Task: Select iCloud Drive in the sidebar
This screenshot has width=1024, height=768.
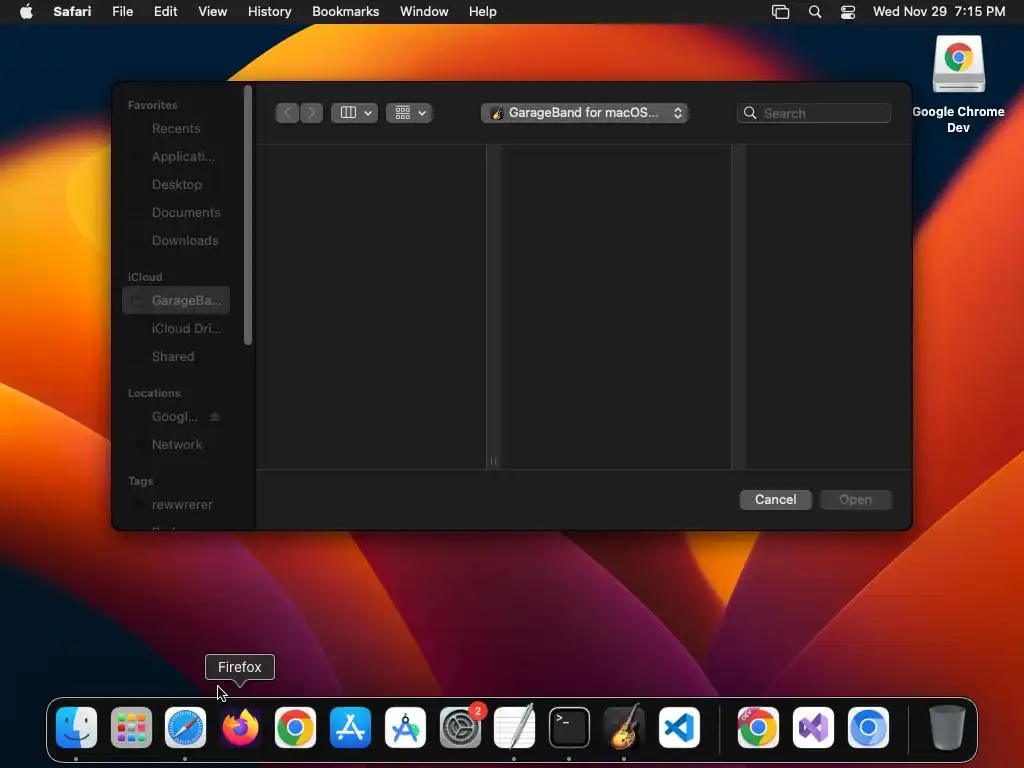Action: coord(176,328)
